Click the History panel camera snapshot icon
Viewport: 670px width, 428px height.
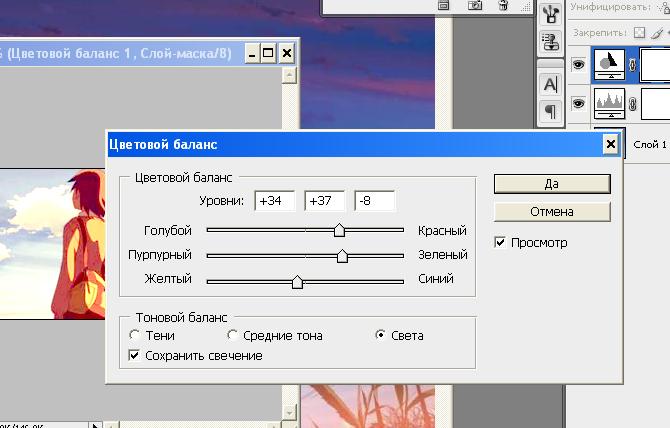pyautogui.click(x=474, y=6)
